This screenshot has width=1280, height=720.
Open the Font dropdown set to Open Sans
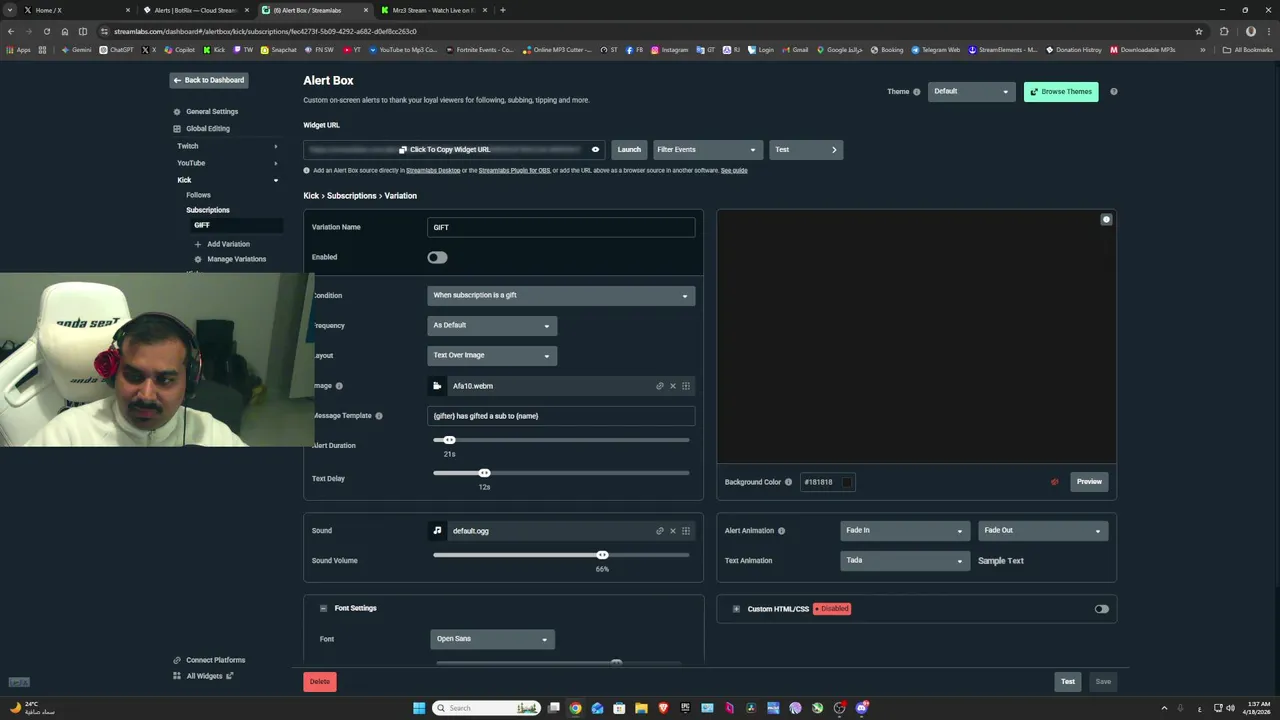[492, 639]
